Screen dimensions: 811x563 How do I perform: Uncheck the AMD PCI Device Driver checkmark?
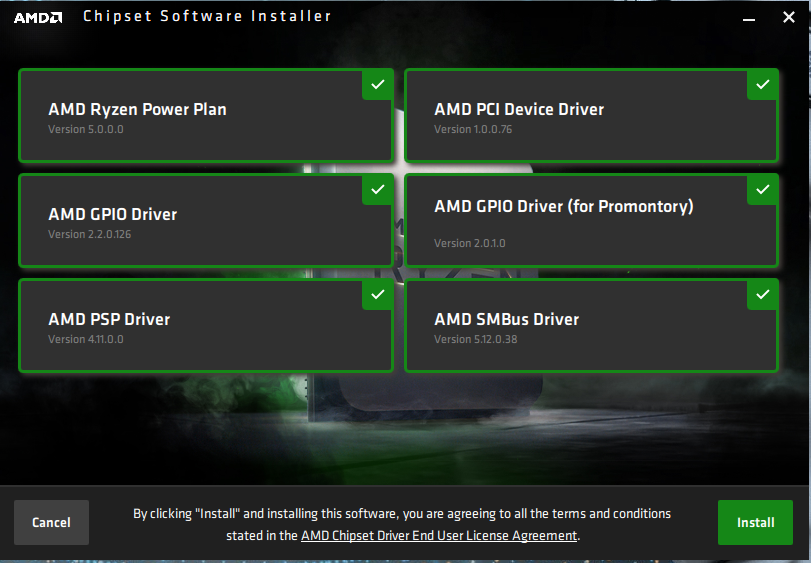(x=762, y=85)
